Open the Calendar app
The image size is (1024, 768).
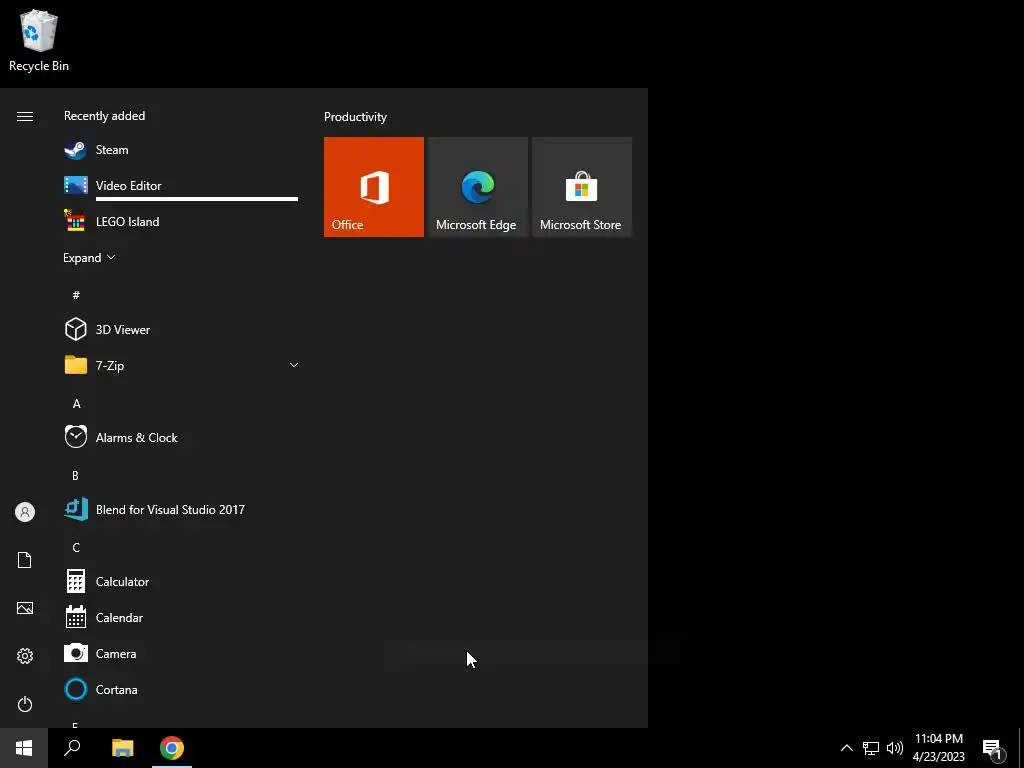point(181,617)
